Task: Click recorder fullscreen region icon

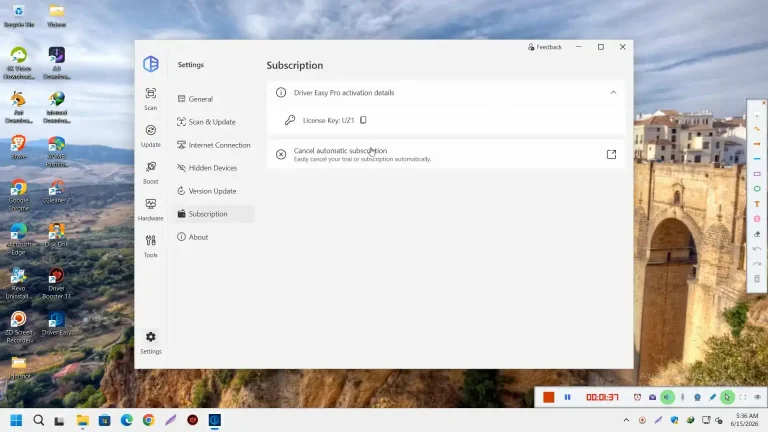Action: [743, 397]
